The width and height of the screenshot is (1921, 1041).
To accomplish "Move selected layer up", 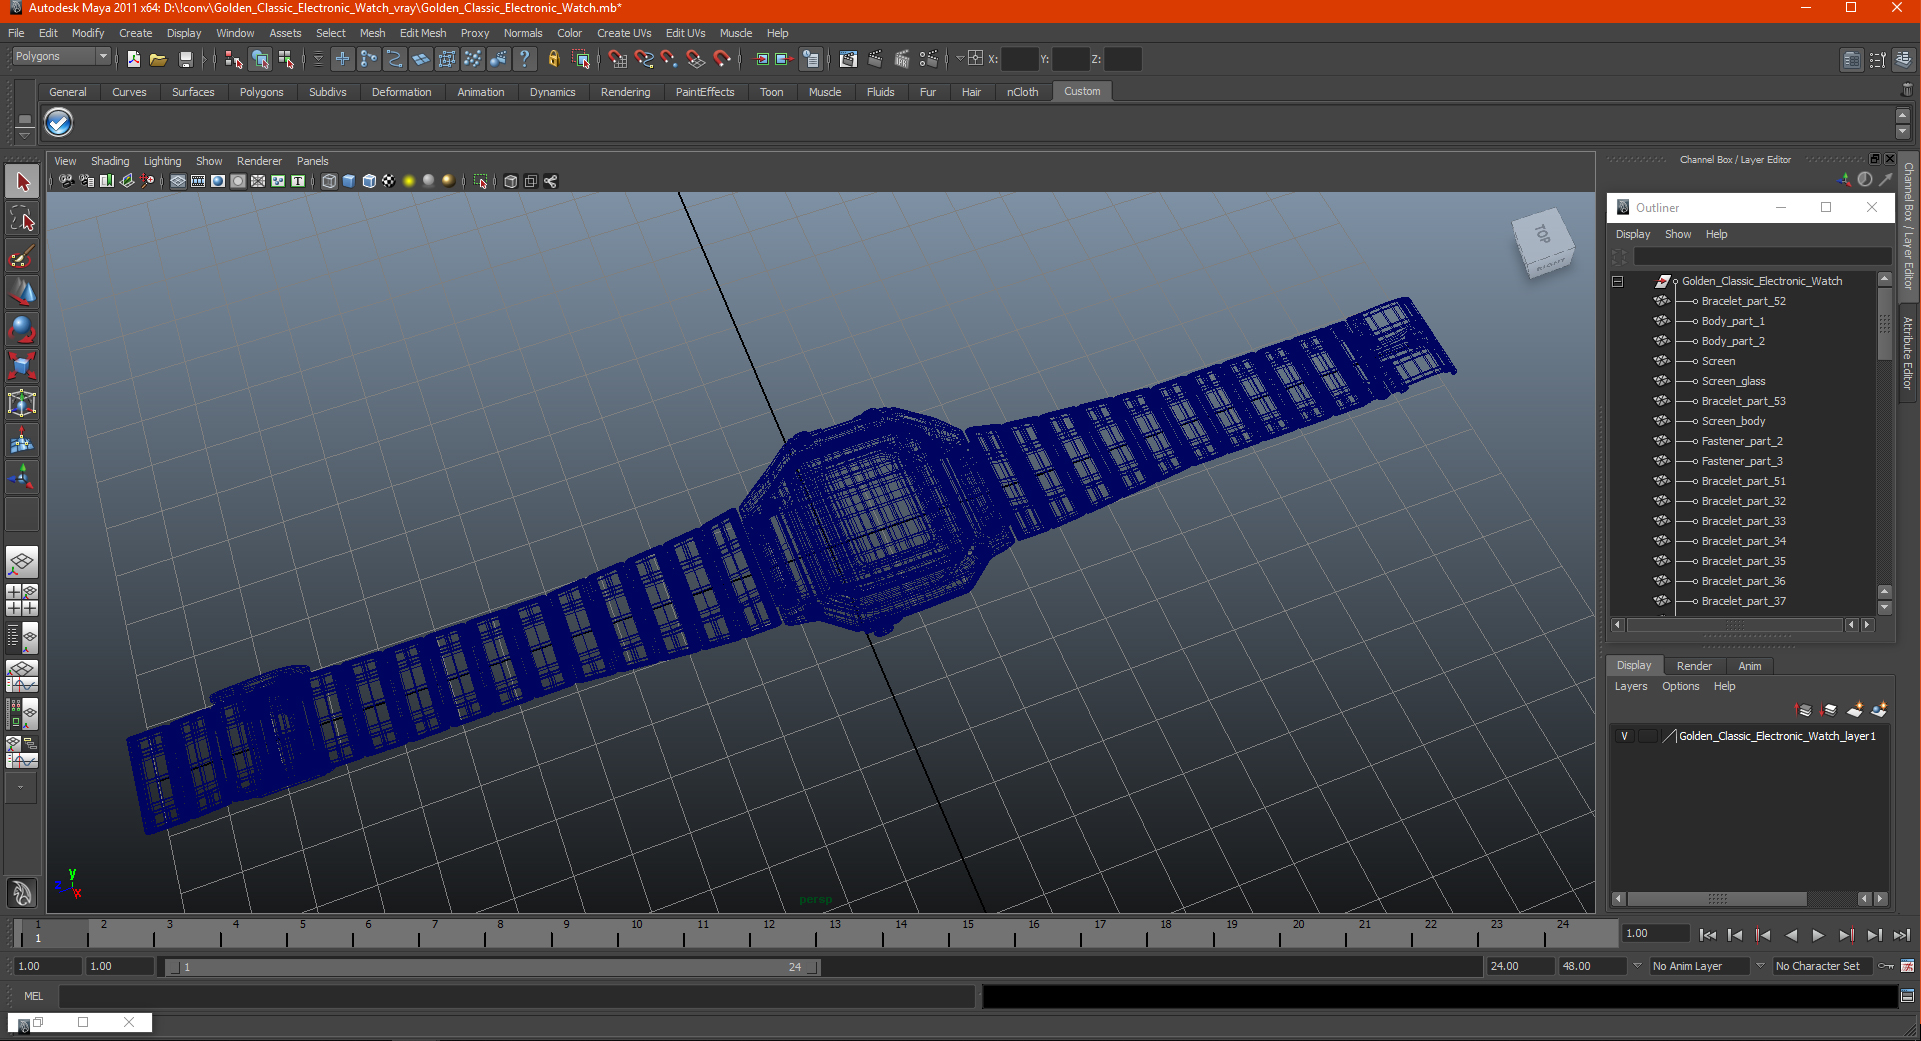I will pyautogui.click(x=1804, y=710).
